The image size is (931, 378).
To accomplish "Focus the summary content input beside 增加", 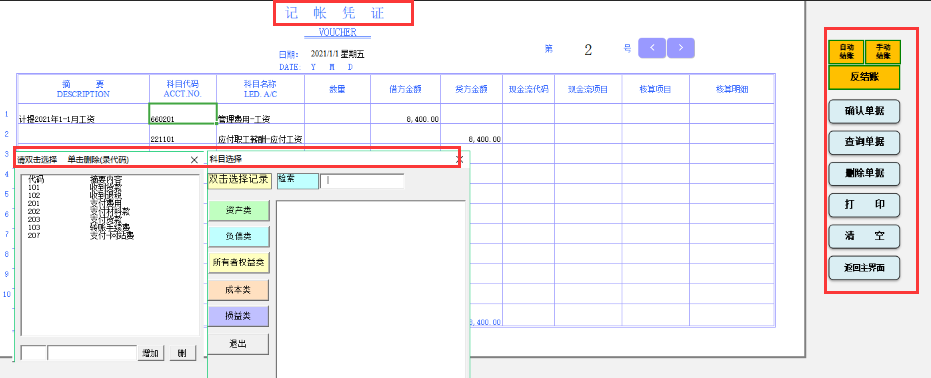I will [92, 353].
